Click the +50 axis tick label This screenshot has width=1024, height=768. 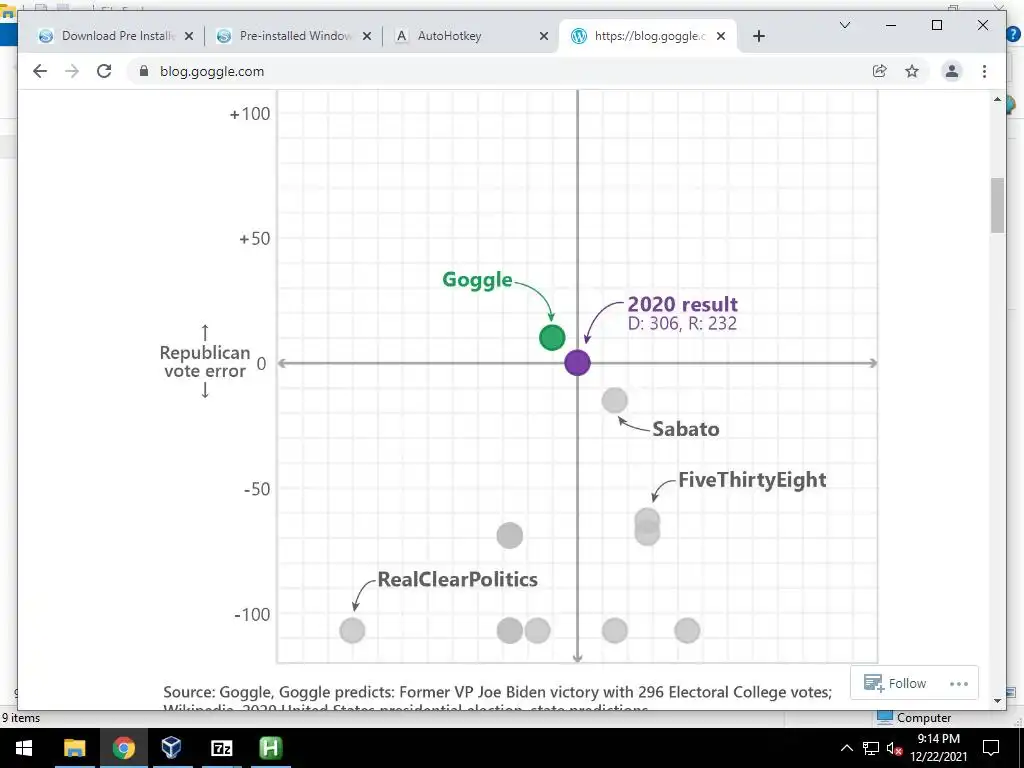point(254,238)
